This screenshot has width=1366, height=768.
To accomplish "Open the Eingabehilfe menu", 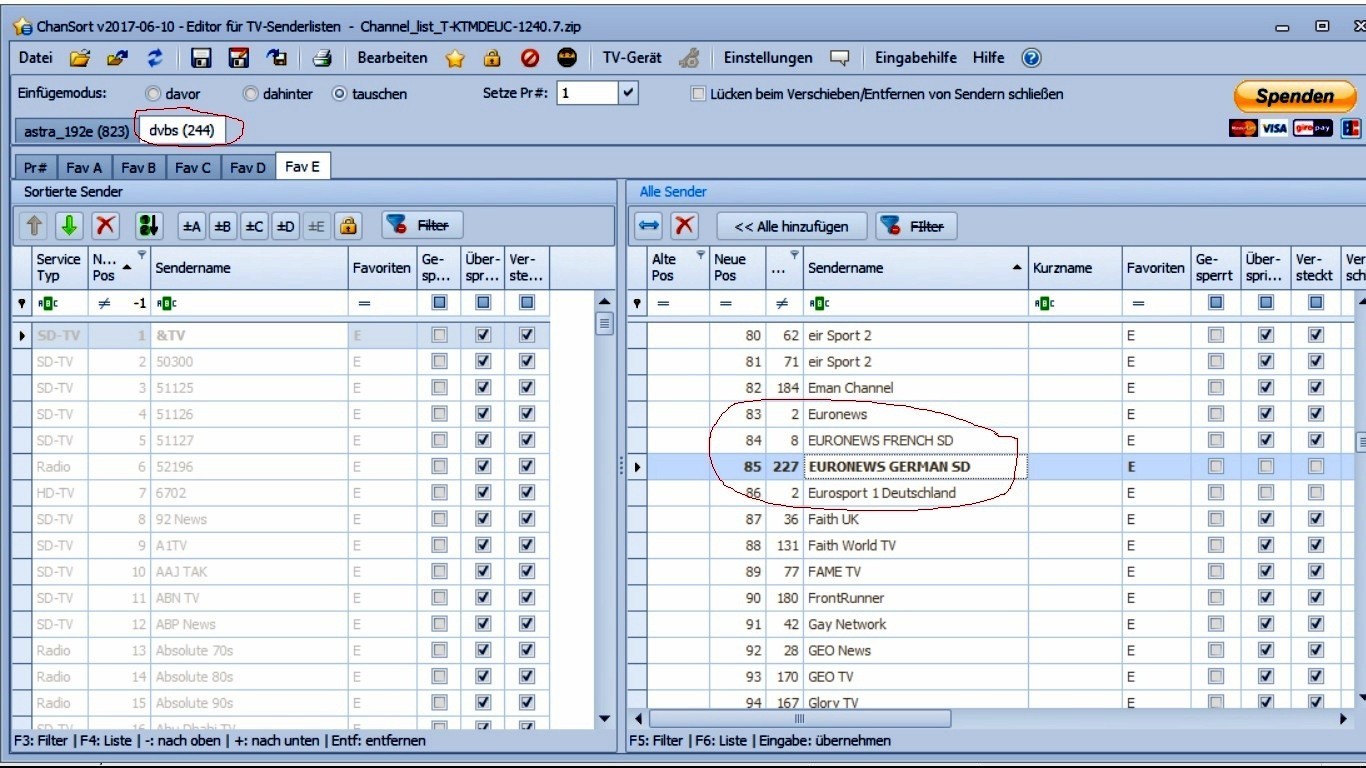I will (x=916, y=58).
